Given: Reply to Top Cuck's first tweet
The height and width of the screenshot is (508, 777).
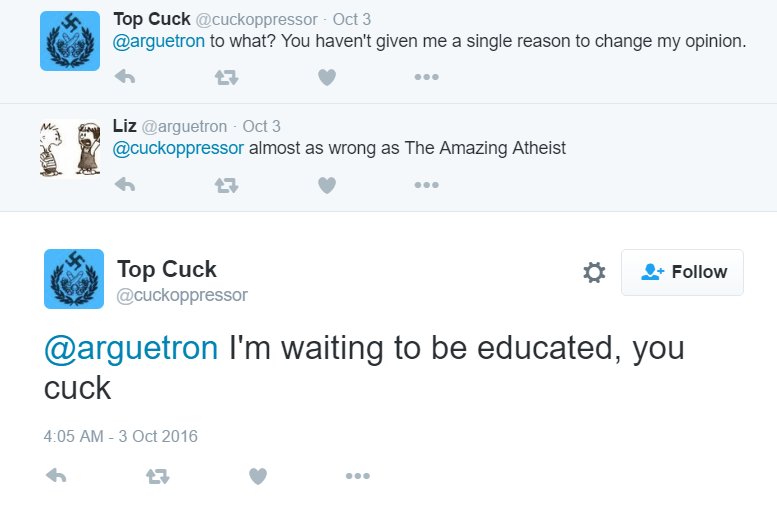Looking at the screenshot, I should (125, 77).
